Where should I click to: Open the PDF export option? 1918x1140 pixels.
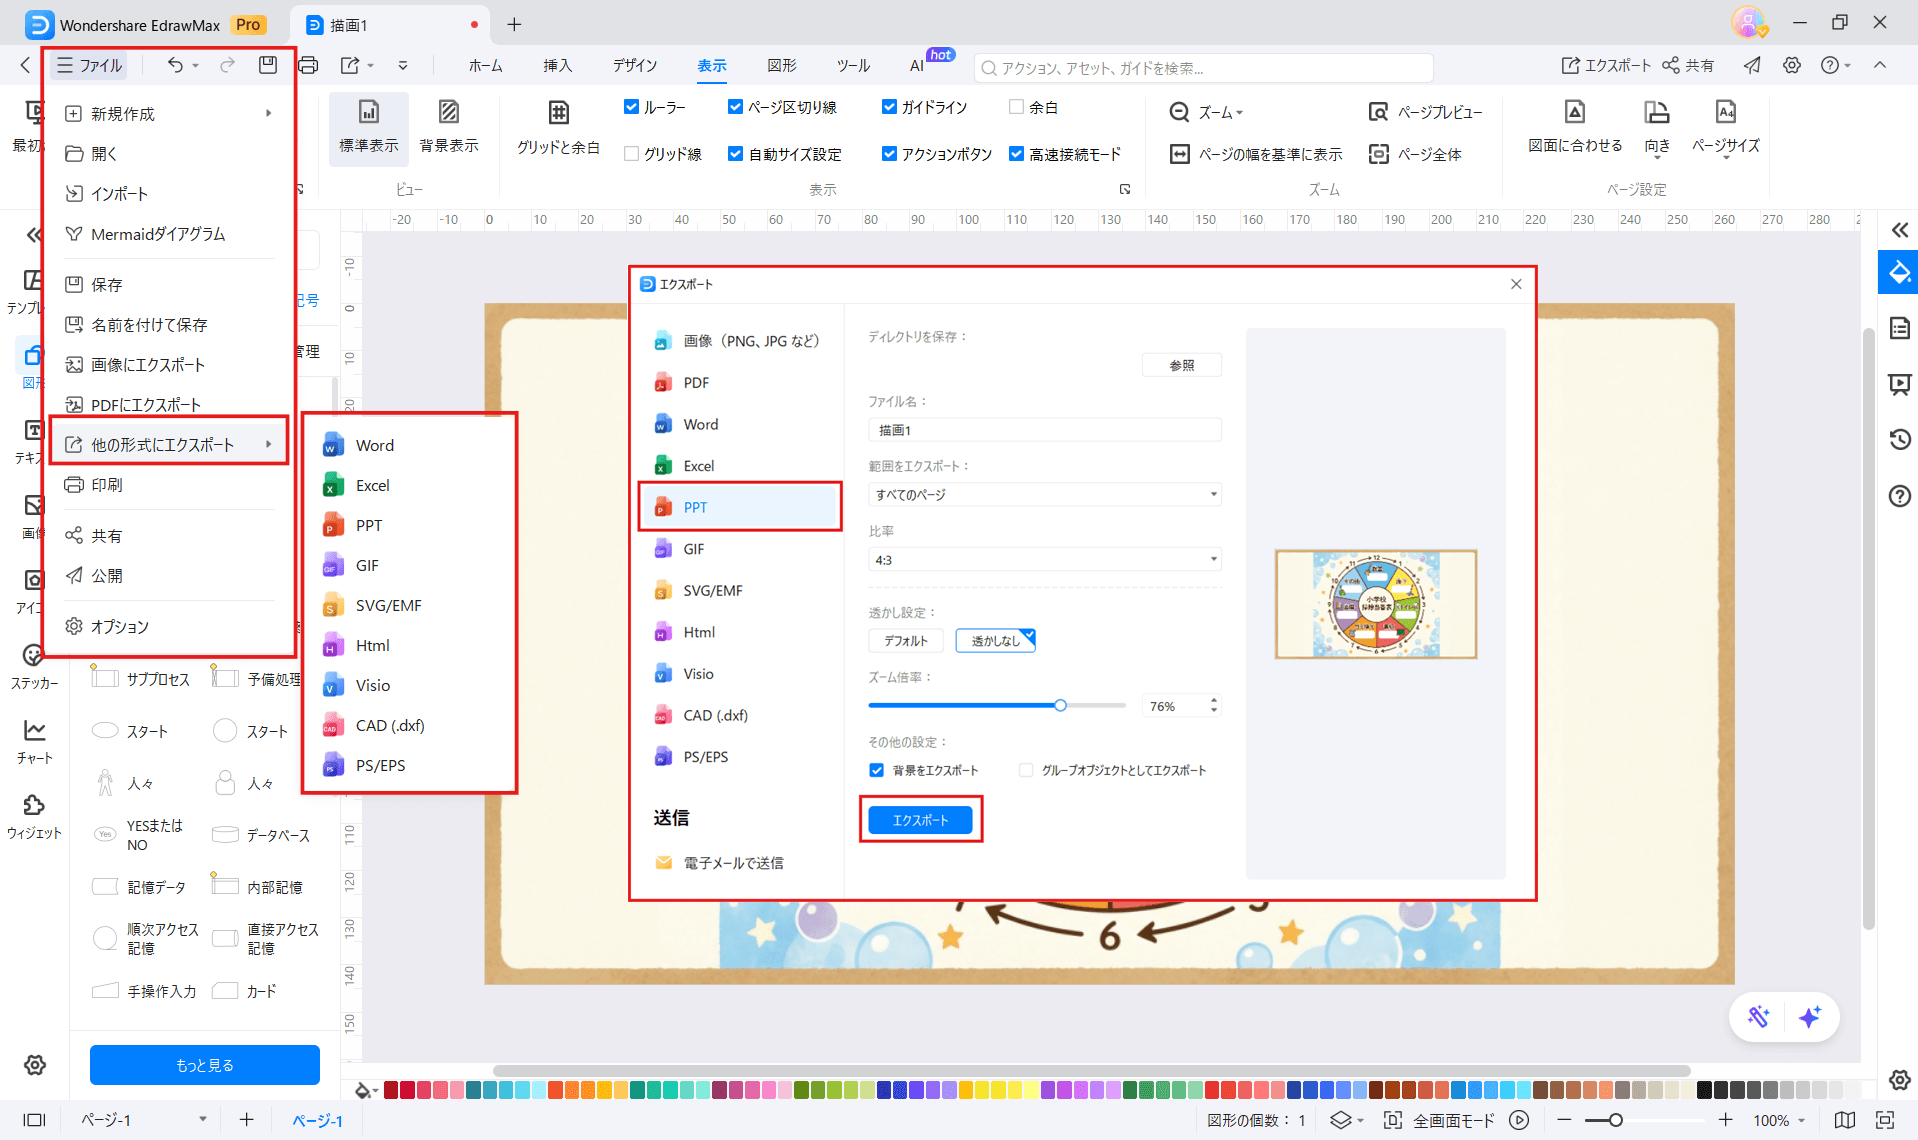click(697, 382)
